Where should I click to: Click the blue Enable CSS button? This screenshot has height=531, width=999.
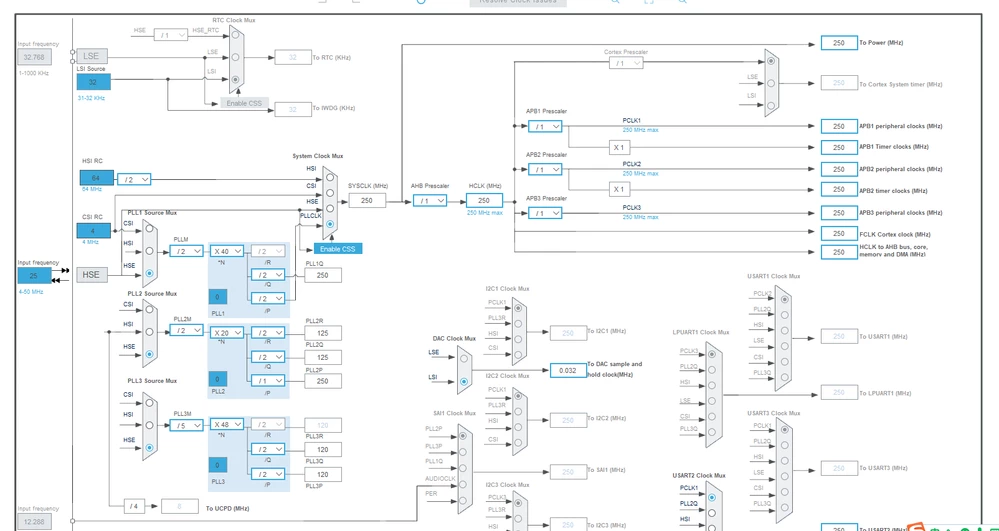[x=338, y=249]
